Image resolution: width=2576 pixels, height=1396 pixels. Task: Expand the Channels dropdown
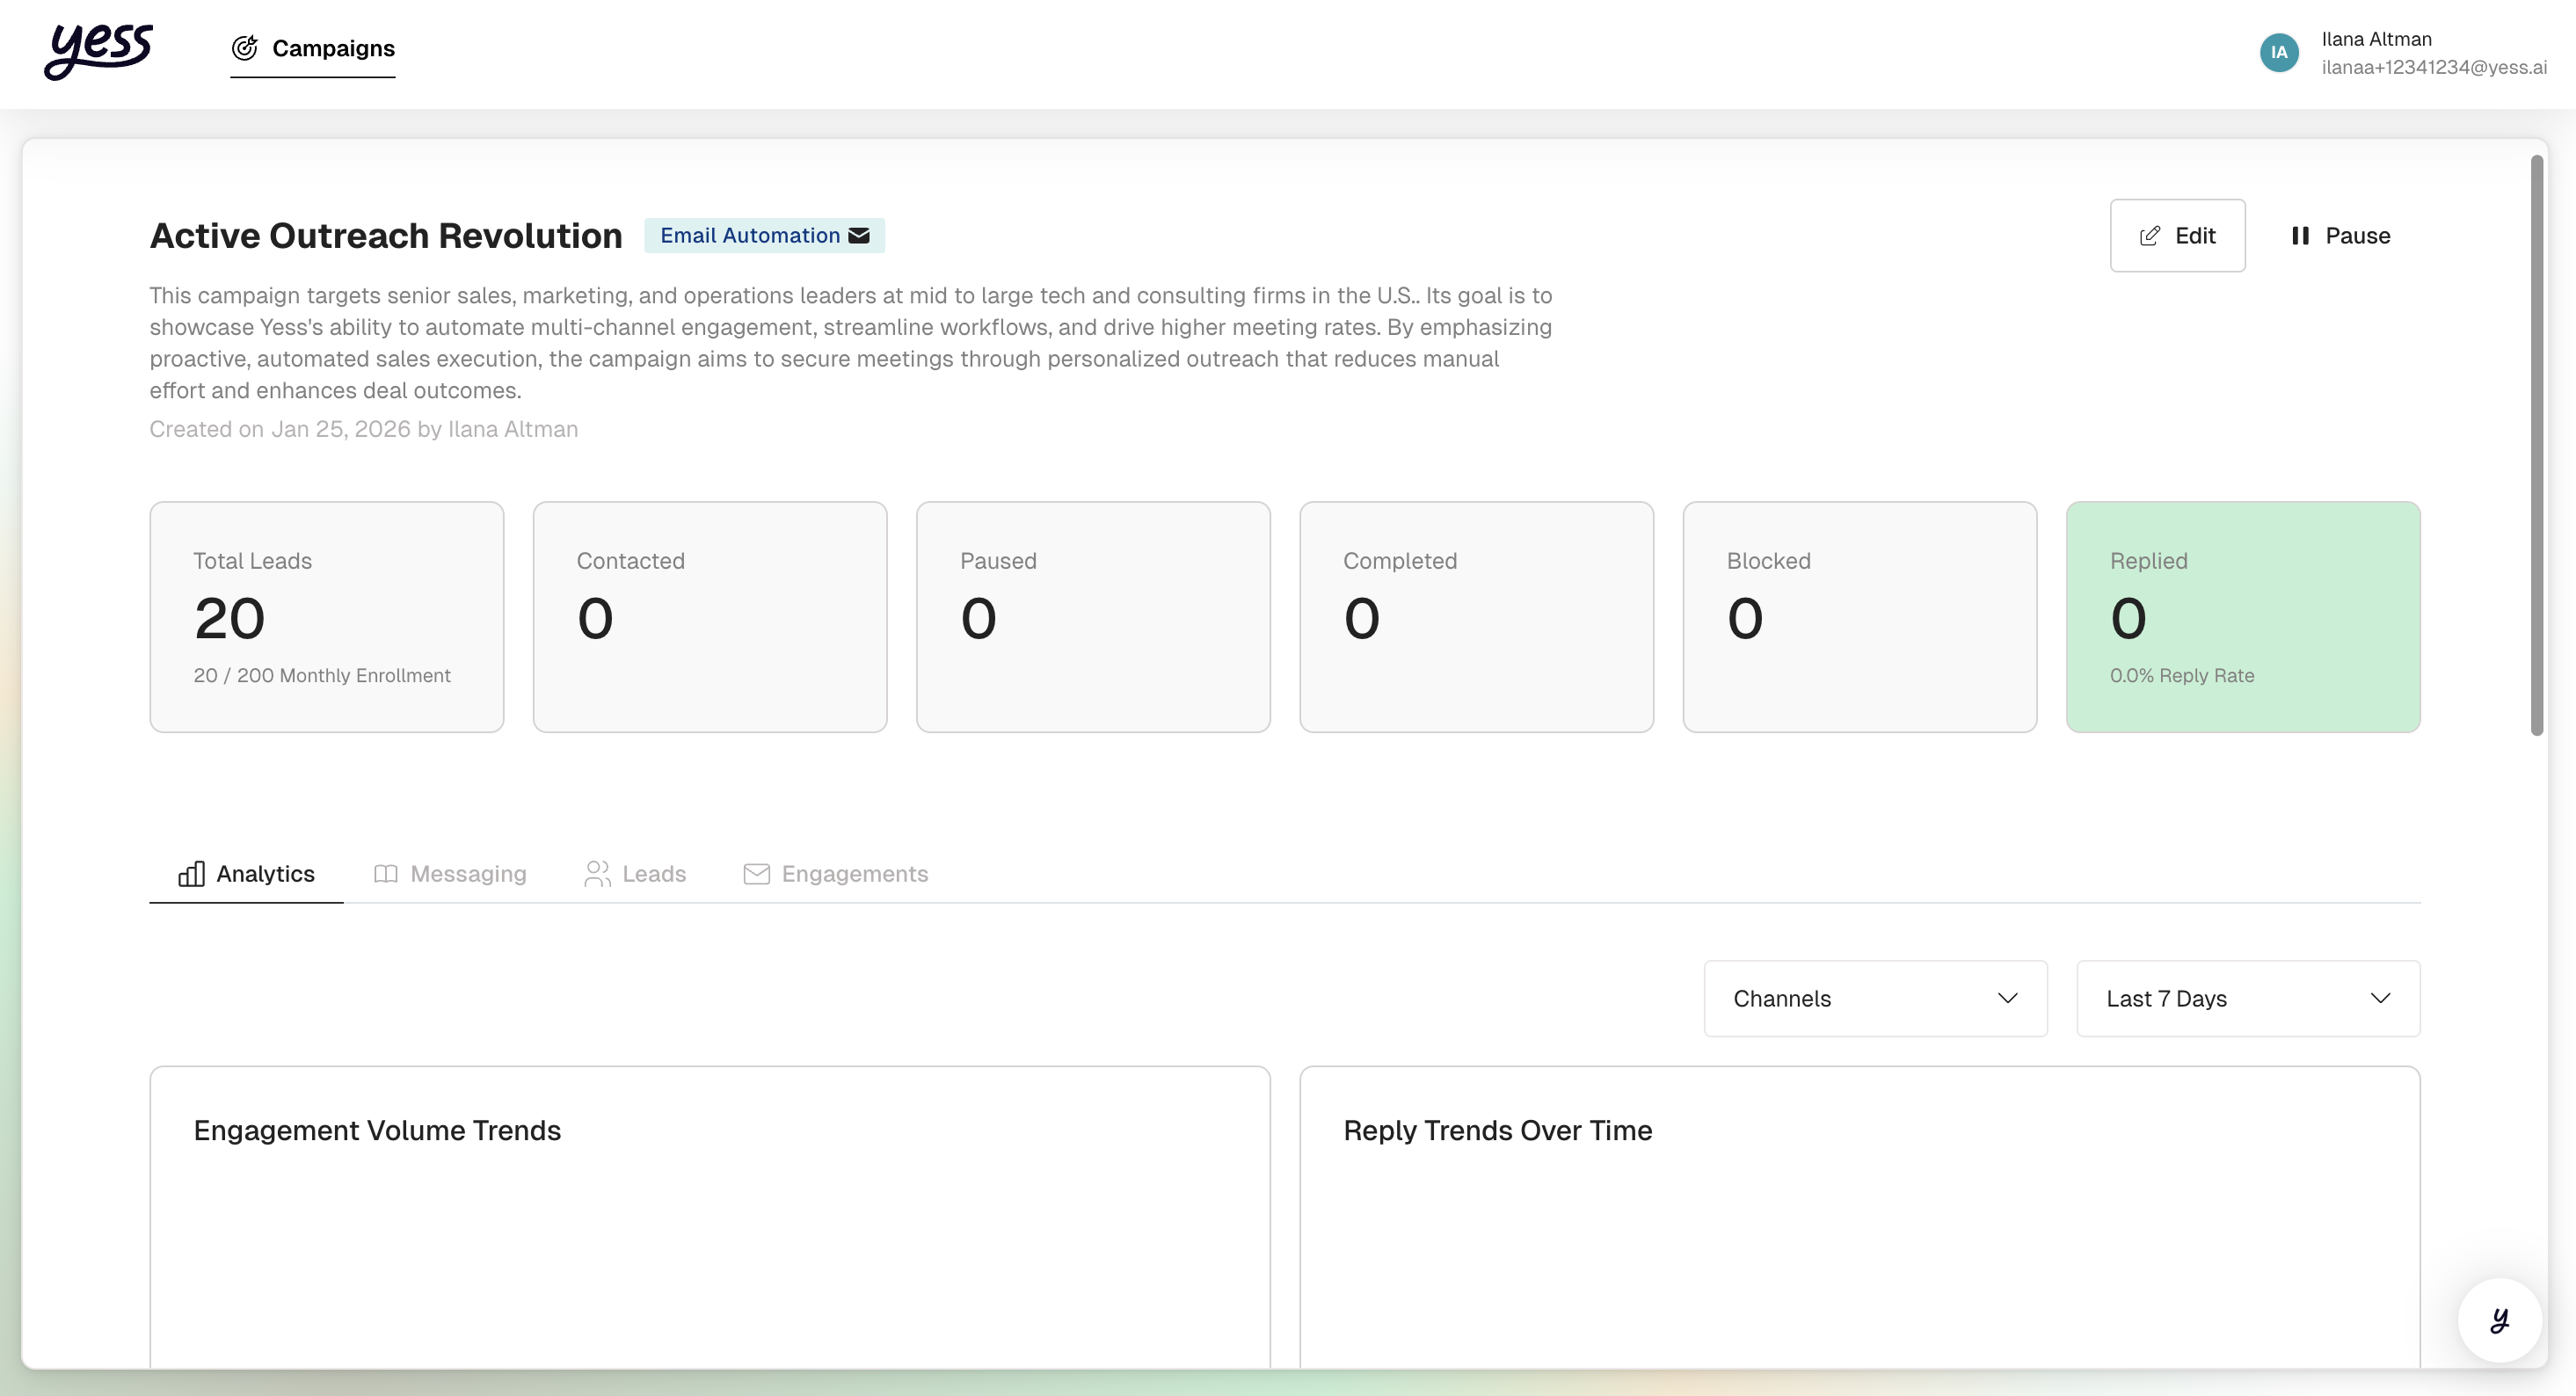[x=1875, y=999]
